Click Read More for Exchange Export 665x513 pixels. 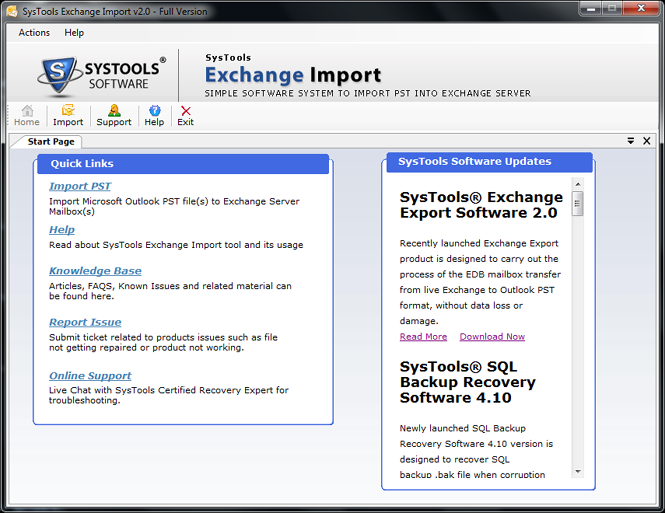tap(423, 337)
